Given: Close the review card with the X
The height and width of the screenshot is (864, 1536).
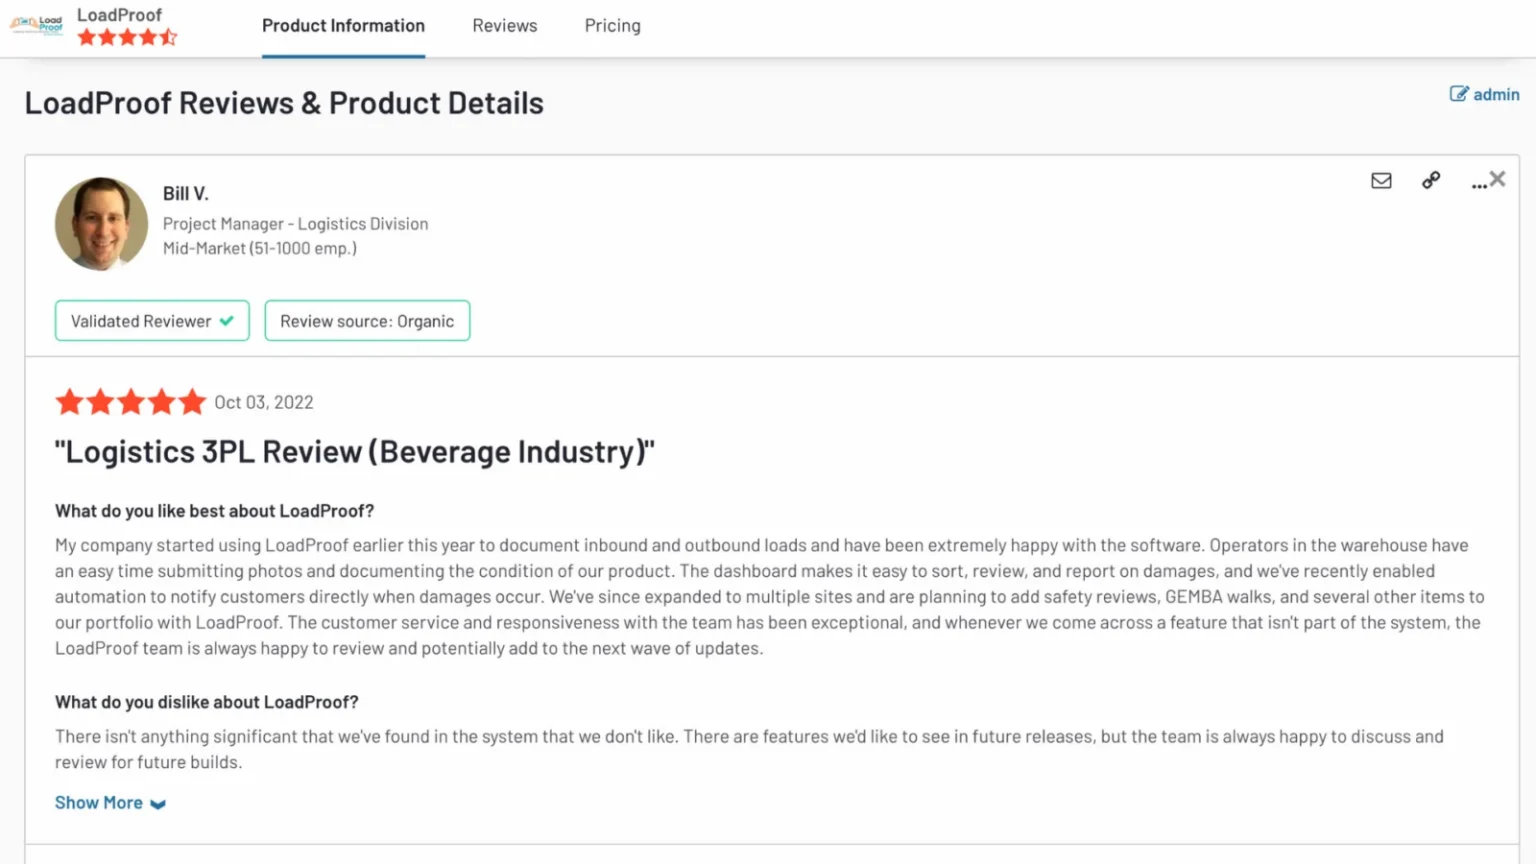Looking at the screenshot, I should point(1497,179).
